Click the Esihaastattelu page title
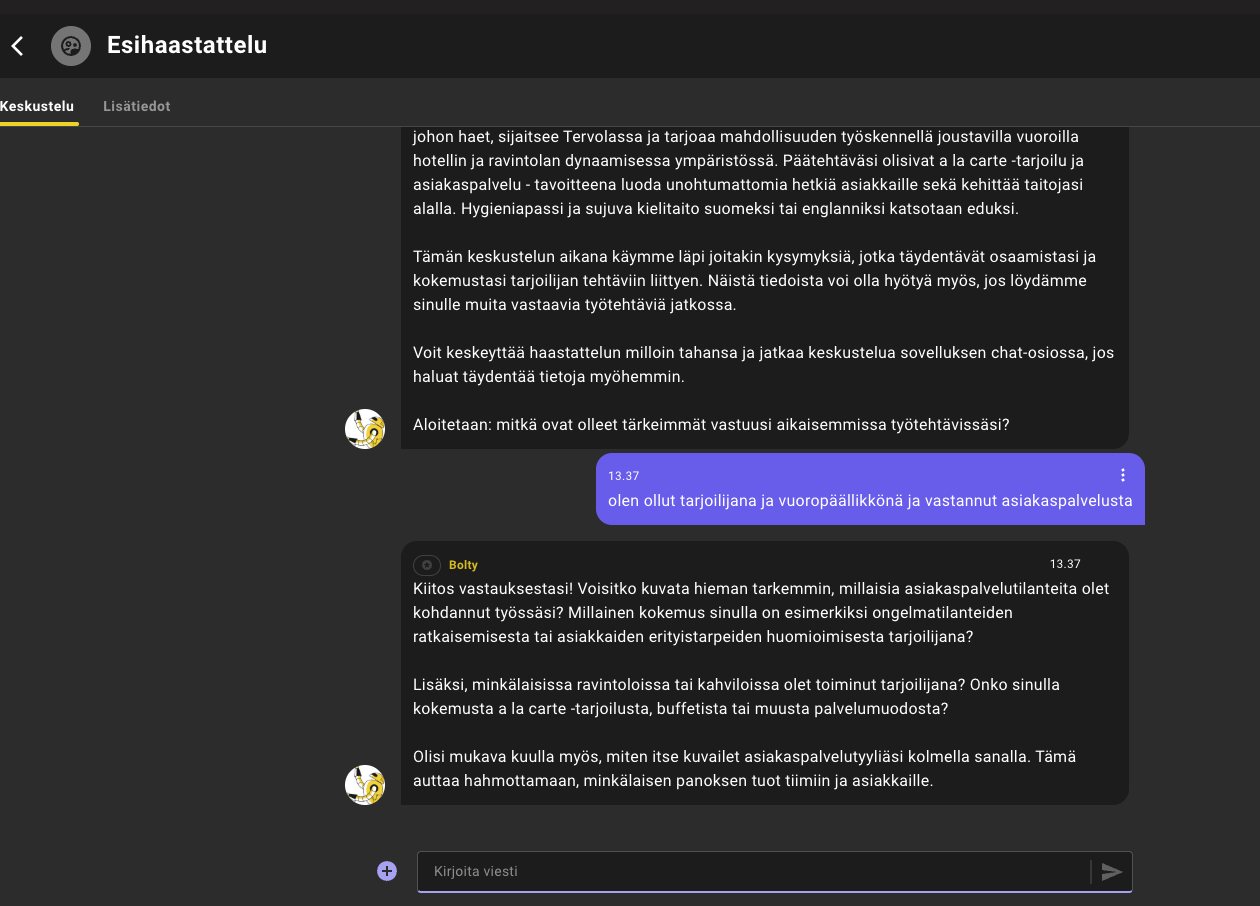1260x906 pixels. [x=187, y=45]
